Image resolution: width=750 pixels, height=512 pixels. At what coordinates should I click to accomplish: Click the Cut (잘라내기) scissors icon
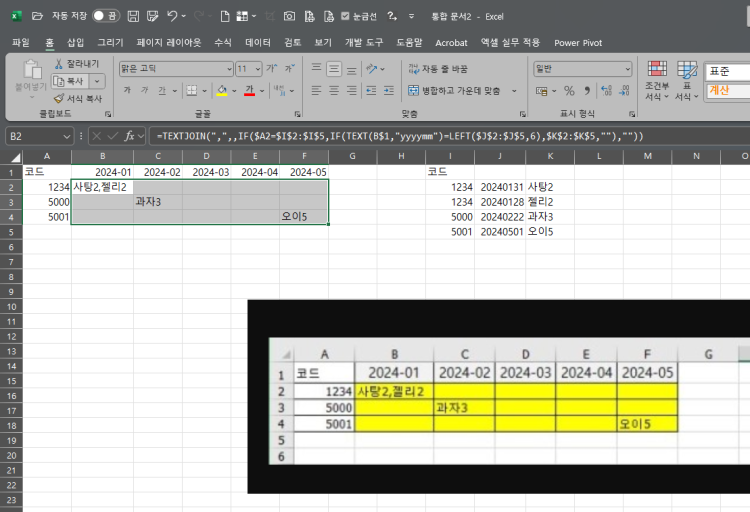click(58, 64)
